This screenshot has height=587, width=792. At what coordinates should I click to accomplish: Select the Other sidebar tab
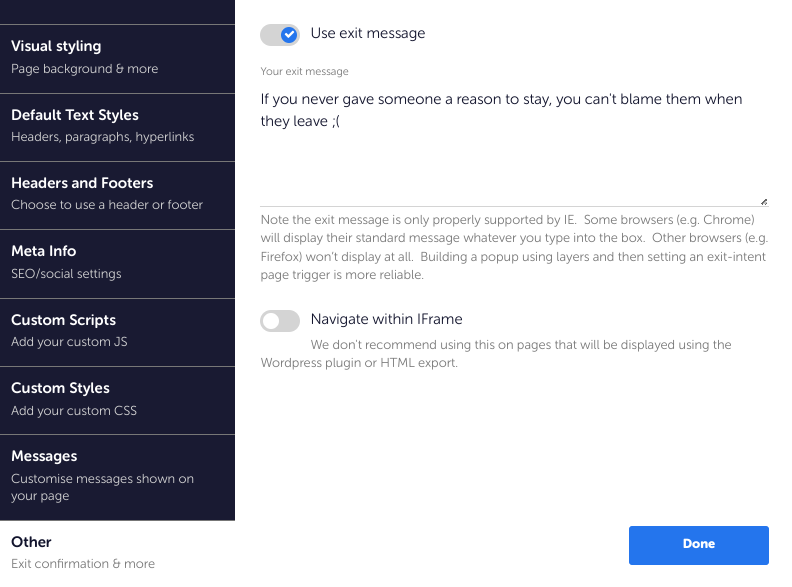coord(117,554)
